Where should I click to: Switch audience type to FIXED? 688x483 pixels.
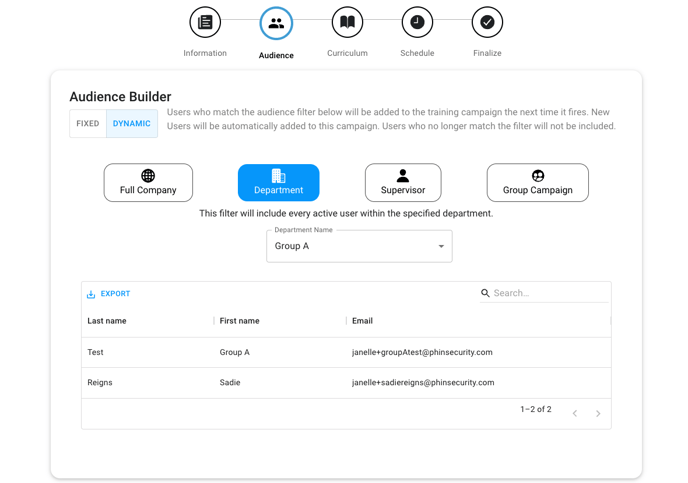88,124
